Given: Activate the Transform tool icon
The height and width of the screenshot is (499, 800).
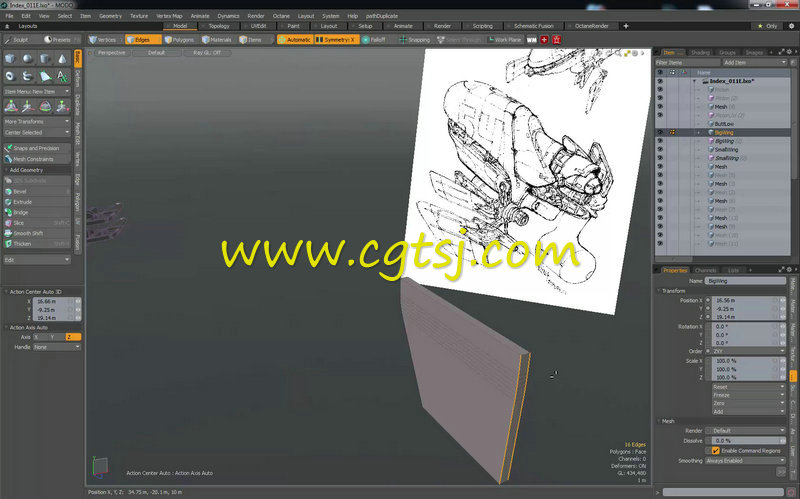Looking at the screenshot, I should click(x=11, y=106).
